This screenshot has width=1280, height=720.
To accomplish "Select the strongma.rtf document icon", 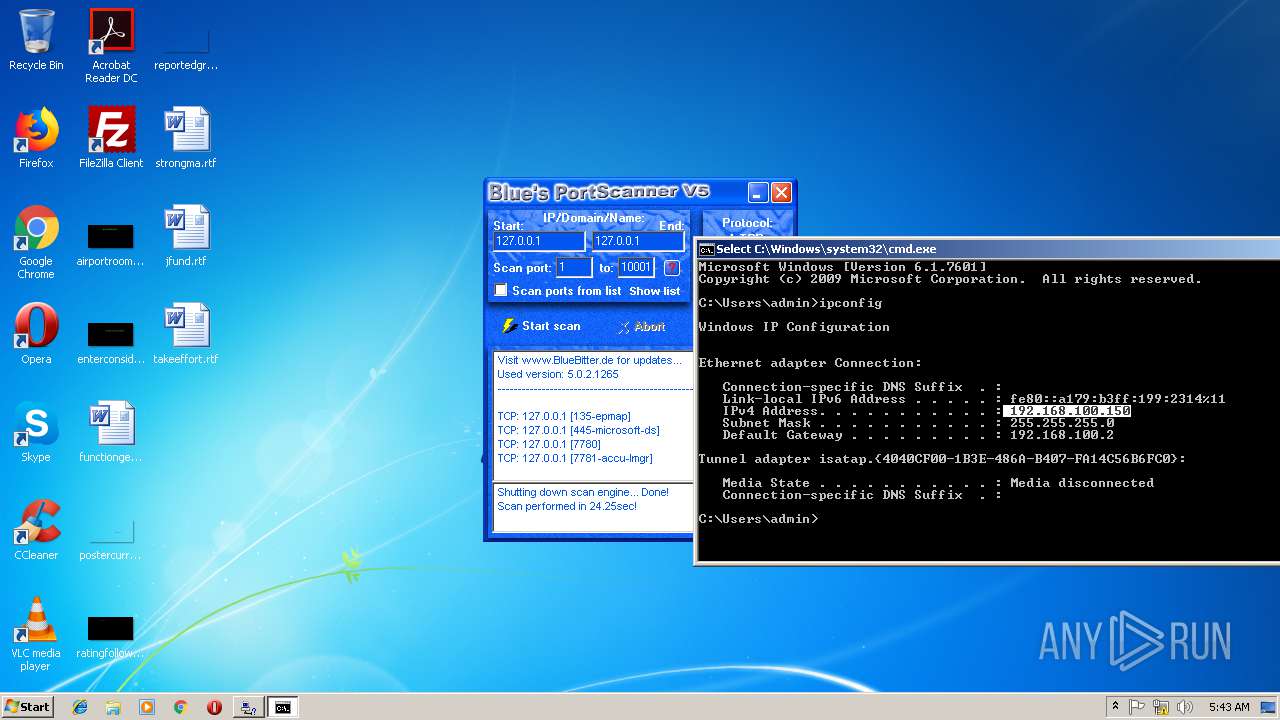I will [186, 138].
